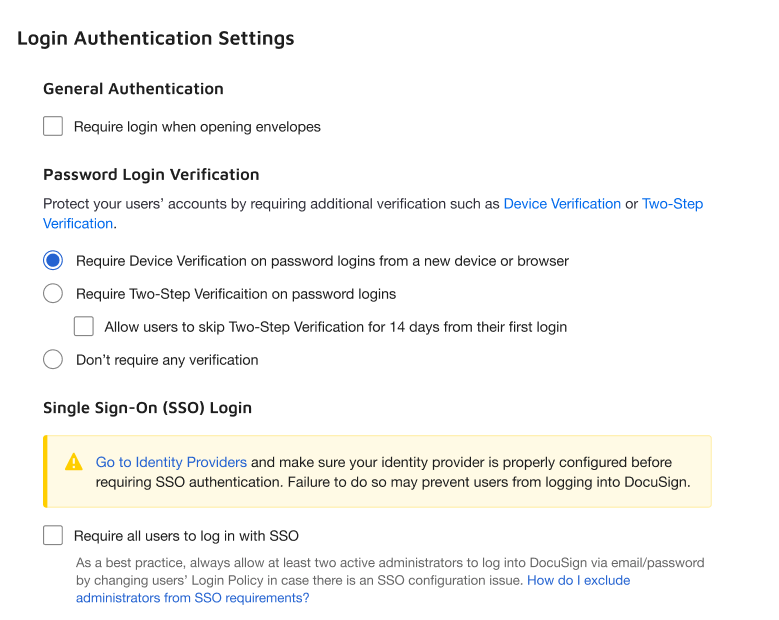Click the Password Login Verification heading
This screenshot has height=620, width=779.
[x=151, y=174]
